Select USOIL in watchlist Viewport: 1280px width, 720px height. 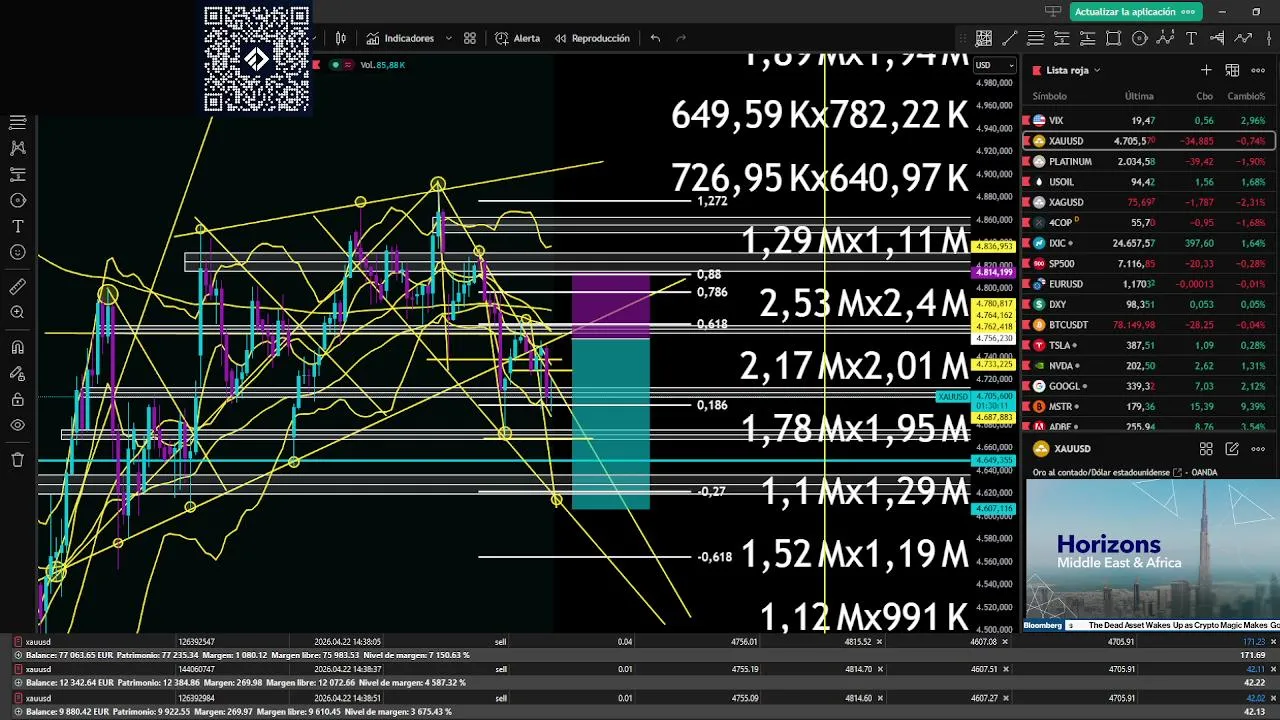click(1148, 182)
